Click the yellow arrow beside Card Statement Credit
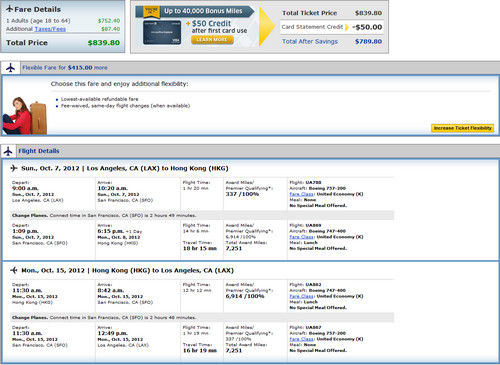Screen dimensions: 500x365 tap(347, 27)
